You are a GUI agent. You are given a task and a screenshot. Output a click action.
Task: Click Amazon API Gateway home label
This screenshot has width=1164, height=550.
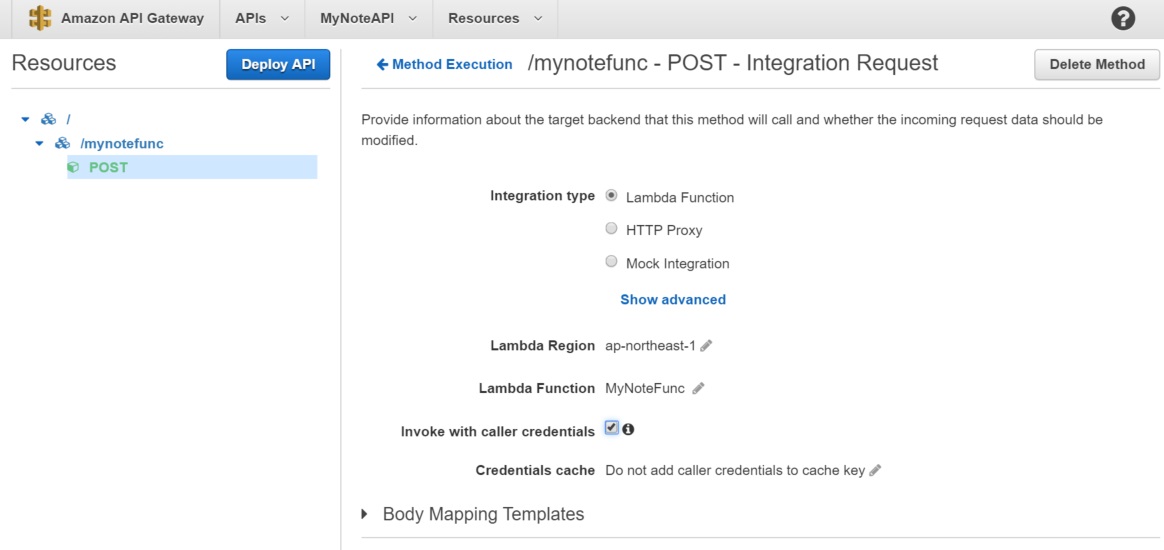(132, 19)
